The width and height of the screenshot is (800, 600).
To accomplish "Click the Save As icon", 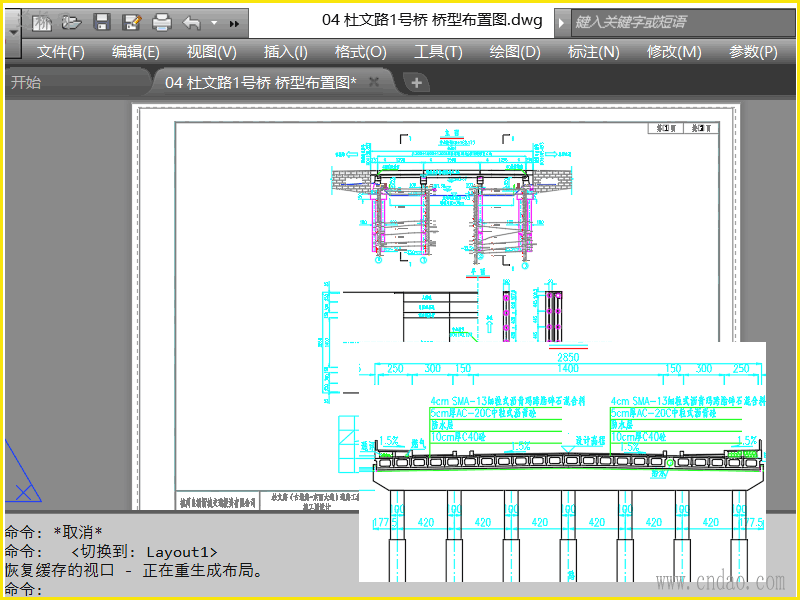I will 131,21.
